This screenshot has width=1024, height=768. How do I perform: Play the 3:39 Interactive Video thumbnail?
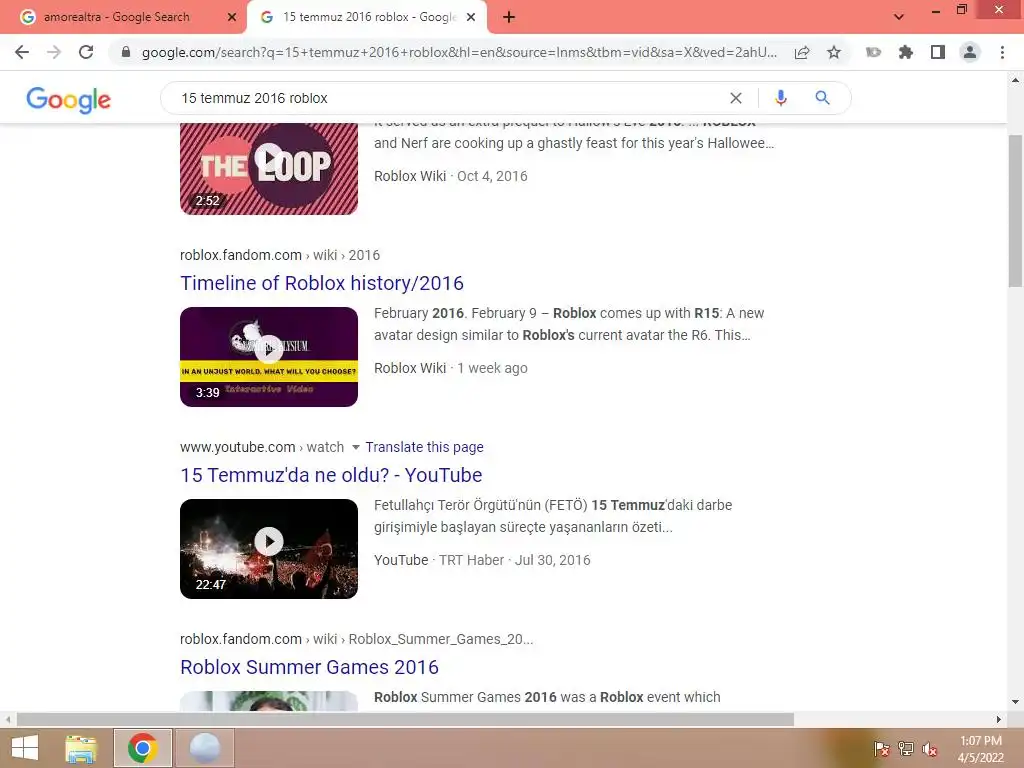[x=269, y=357]
